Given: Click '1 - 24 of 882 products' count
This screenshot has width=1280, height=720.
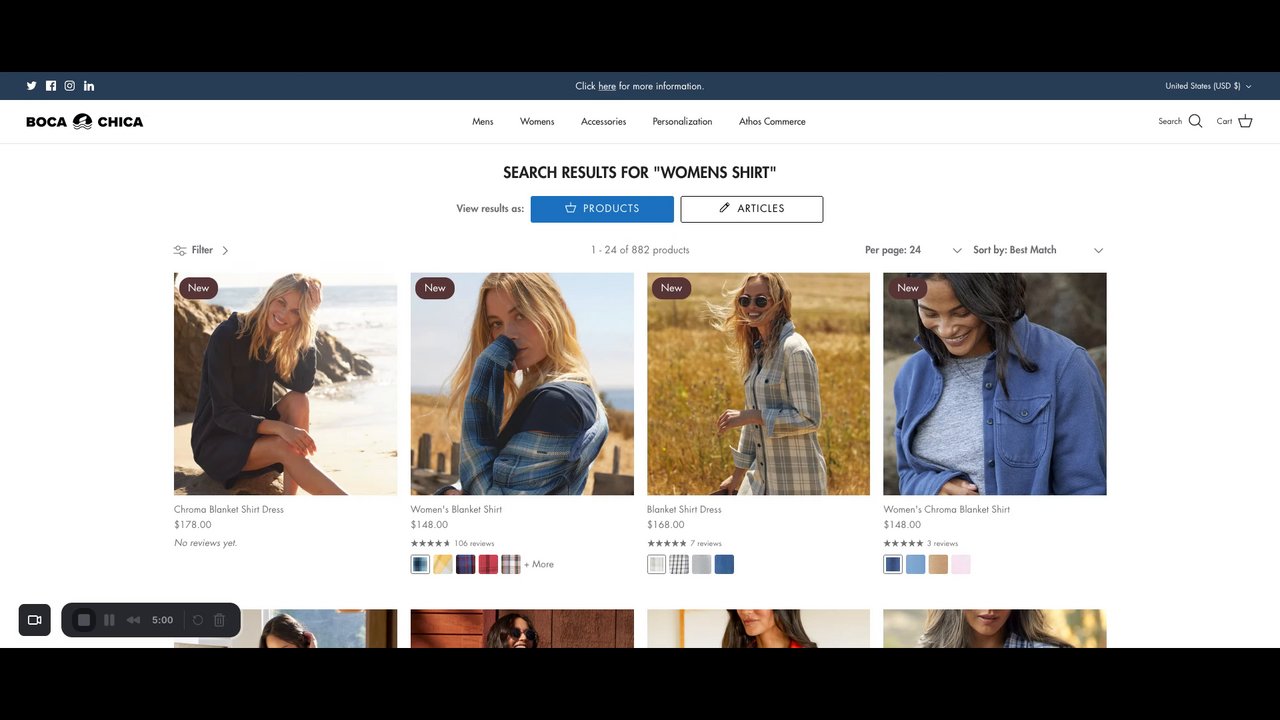Looking at the screenshot, I should [x=640, y=250].
